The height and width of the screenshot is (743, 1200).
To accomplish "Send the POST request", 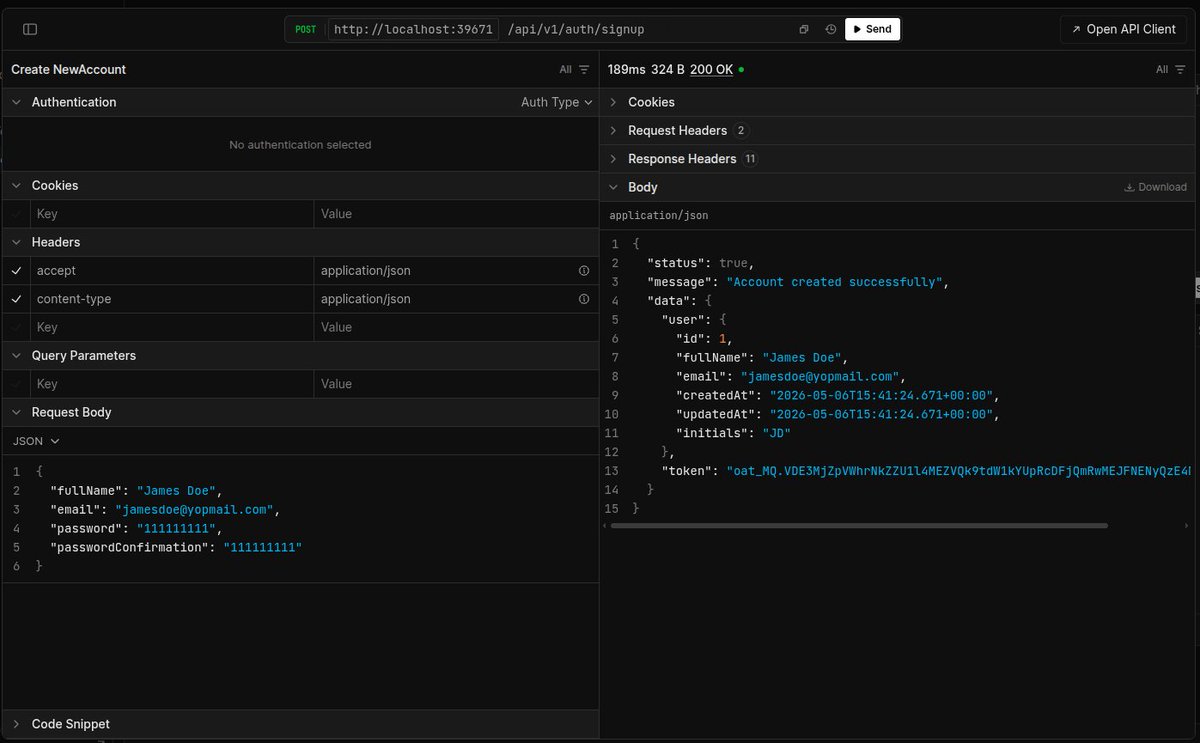I will 872,29.
